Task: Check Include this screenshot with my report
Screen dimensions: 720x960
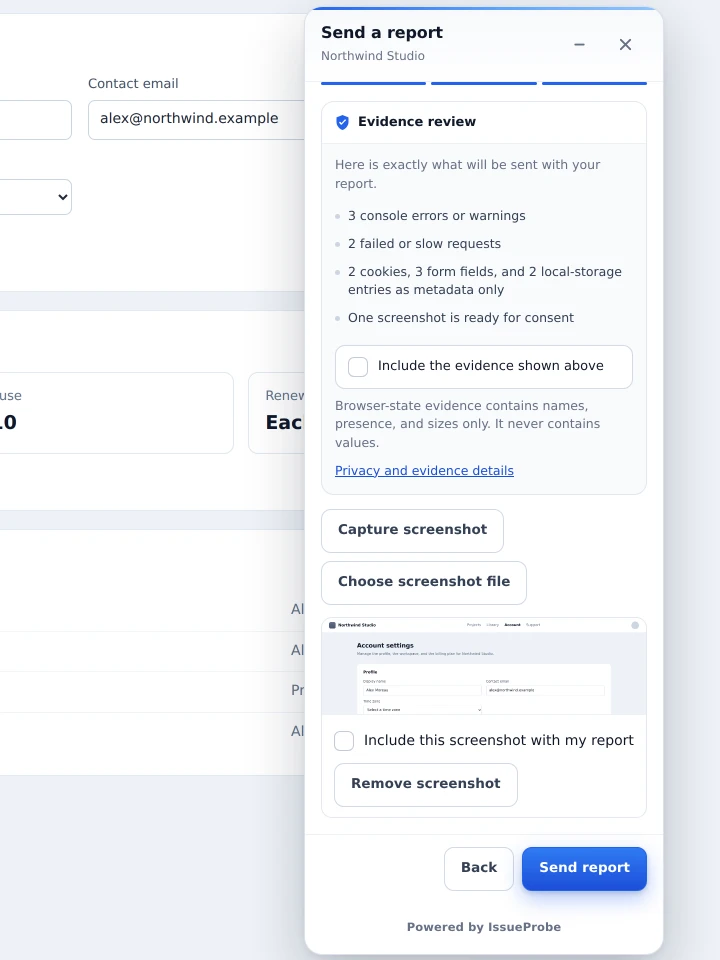Action: (x=344, y=741)
